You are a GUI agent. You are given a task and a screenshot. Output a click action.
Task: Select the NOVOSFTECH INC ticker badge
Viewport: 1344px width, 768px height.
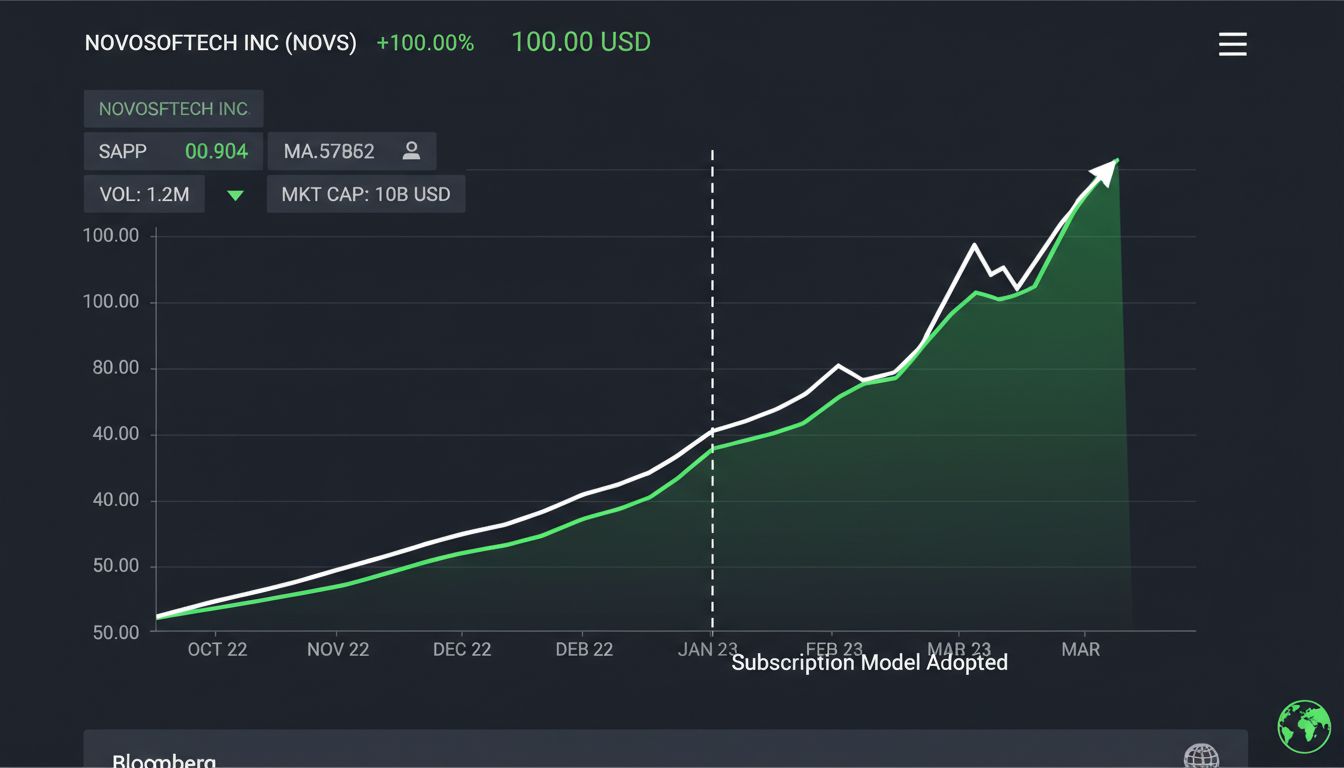pos(172,108)
